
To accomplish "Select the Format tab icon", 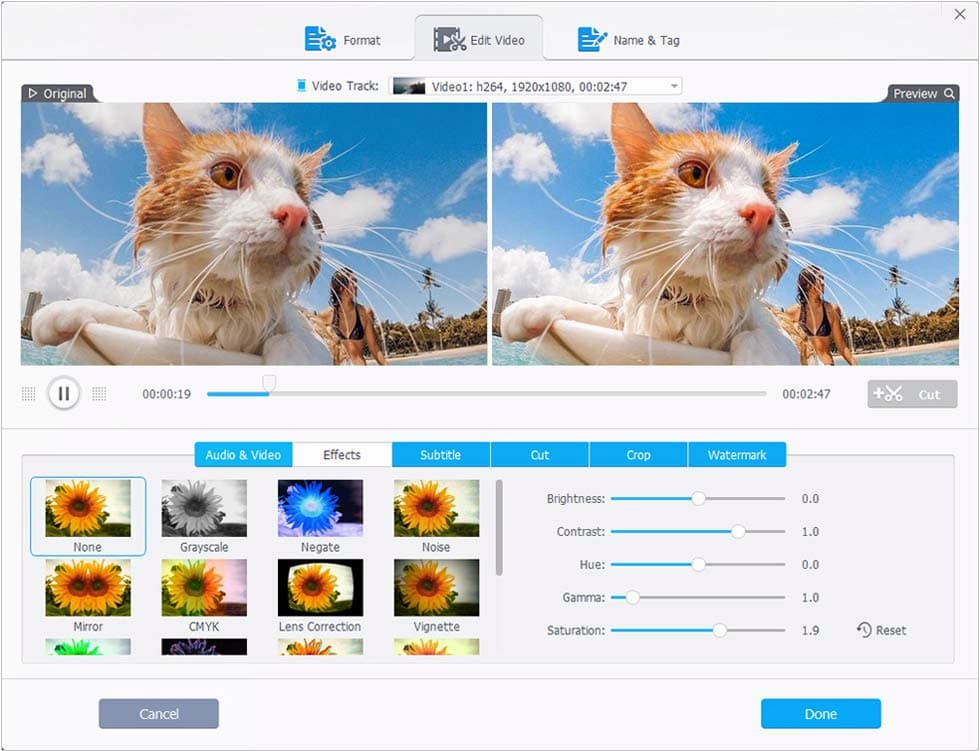I will (318, 39).
